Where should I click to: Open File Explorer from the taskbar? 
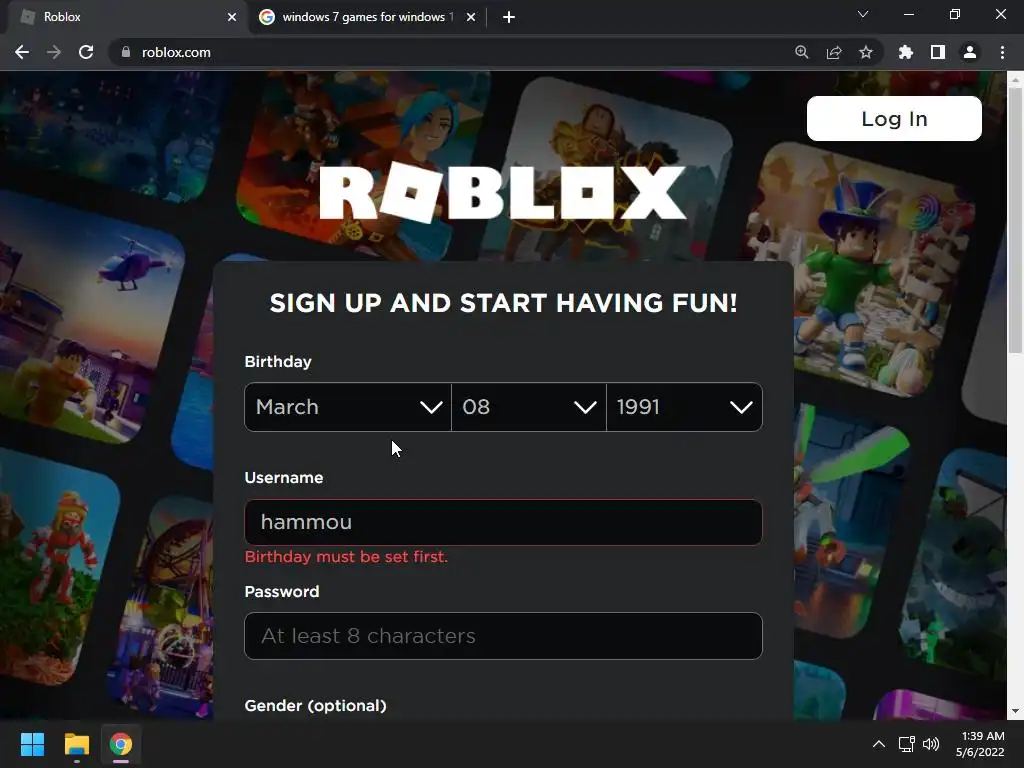(76, 744)
